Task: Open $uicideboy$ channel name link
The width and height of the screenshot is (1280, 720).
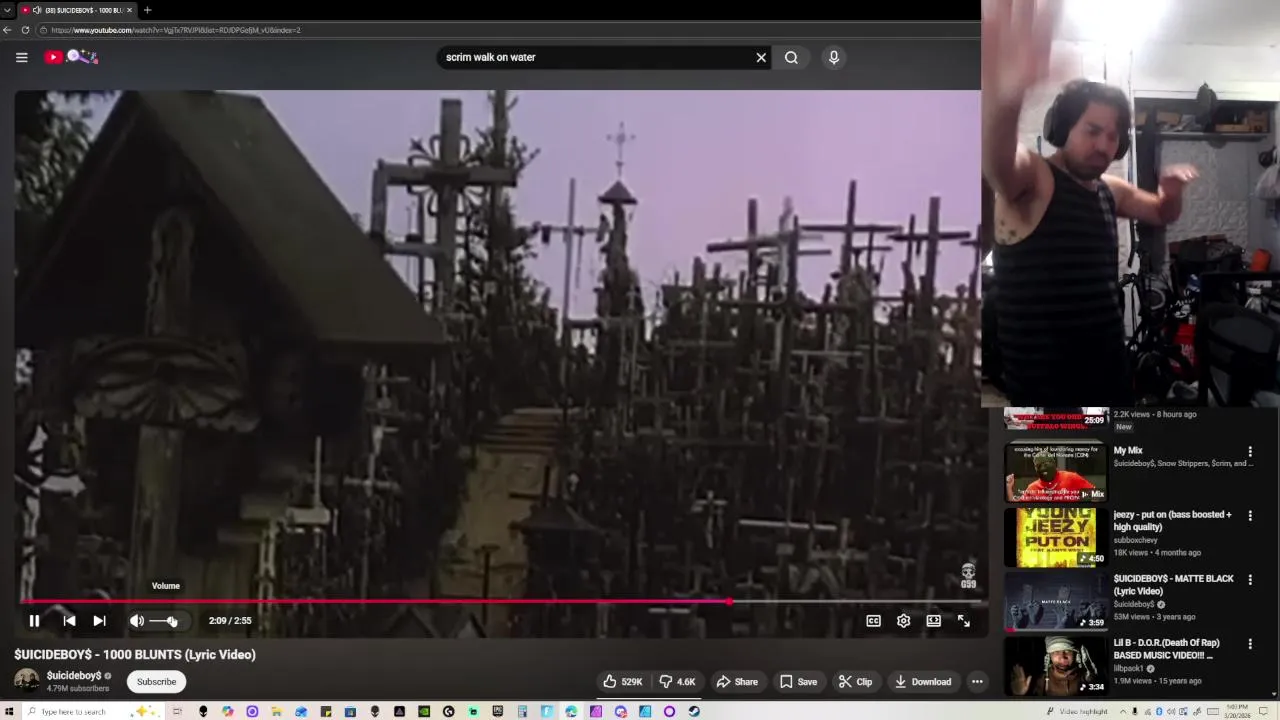Action: [74, 676]
